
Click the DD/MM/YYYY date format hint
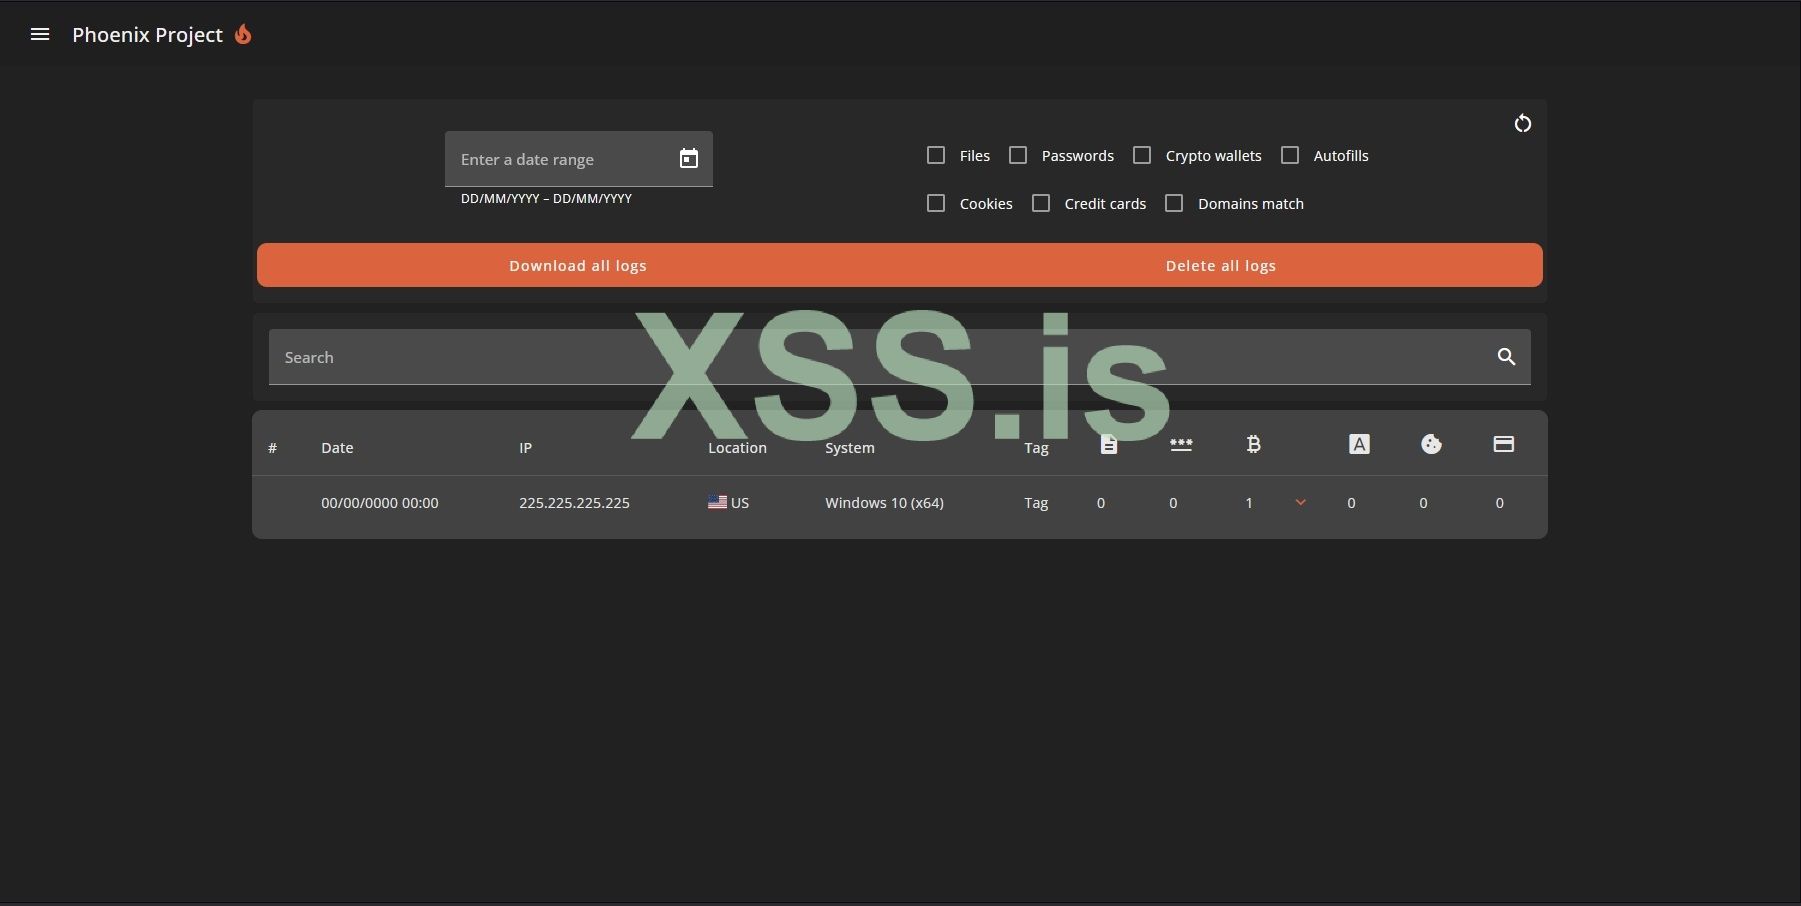pos(546,198)
